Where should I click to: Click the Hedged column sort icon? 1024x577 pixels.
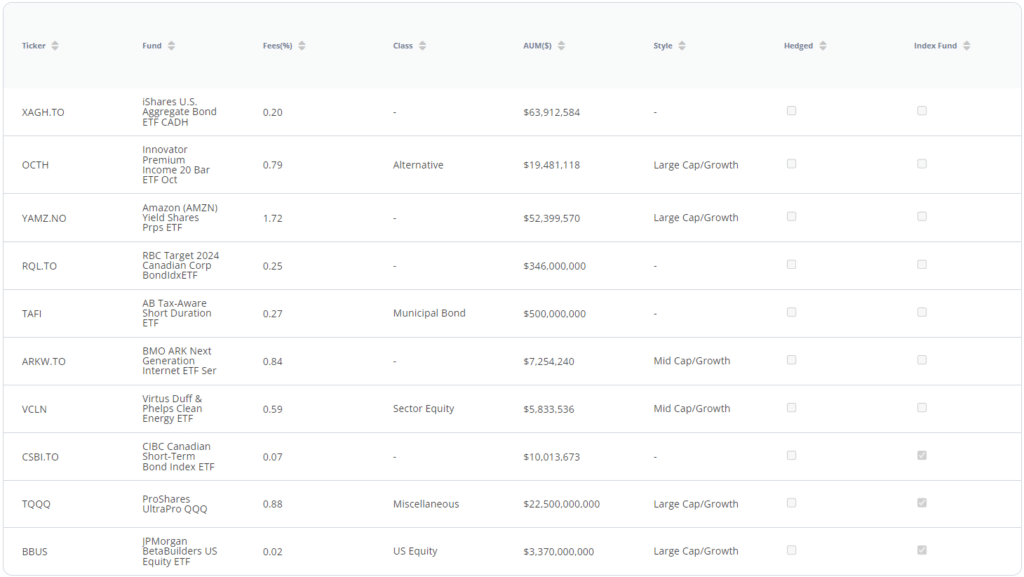coord(823,46)
